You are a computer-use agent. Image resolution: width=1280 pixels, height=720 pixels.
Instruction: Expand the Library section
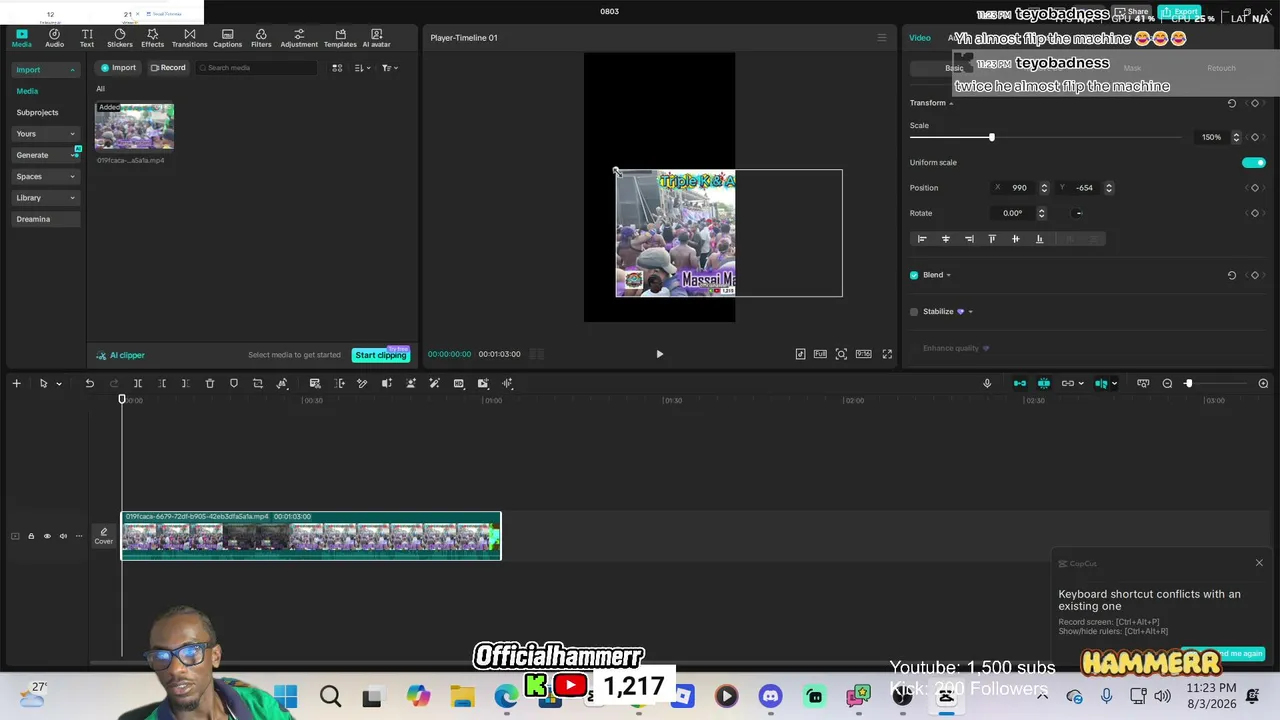pyautogui.click(x=72, y=198)
